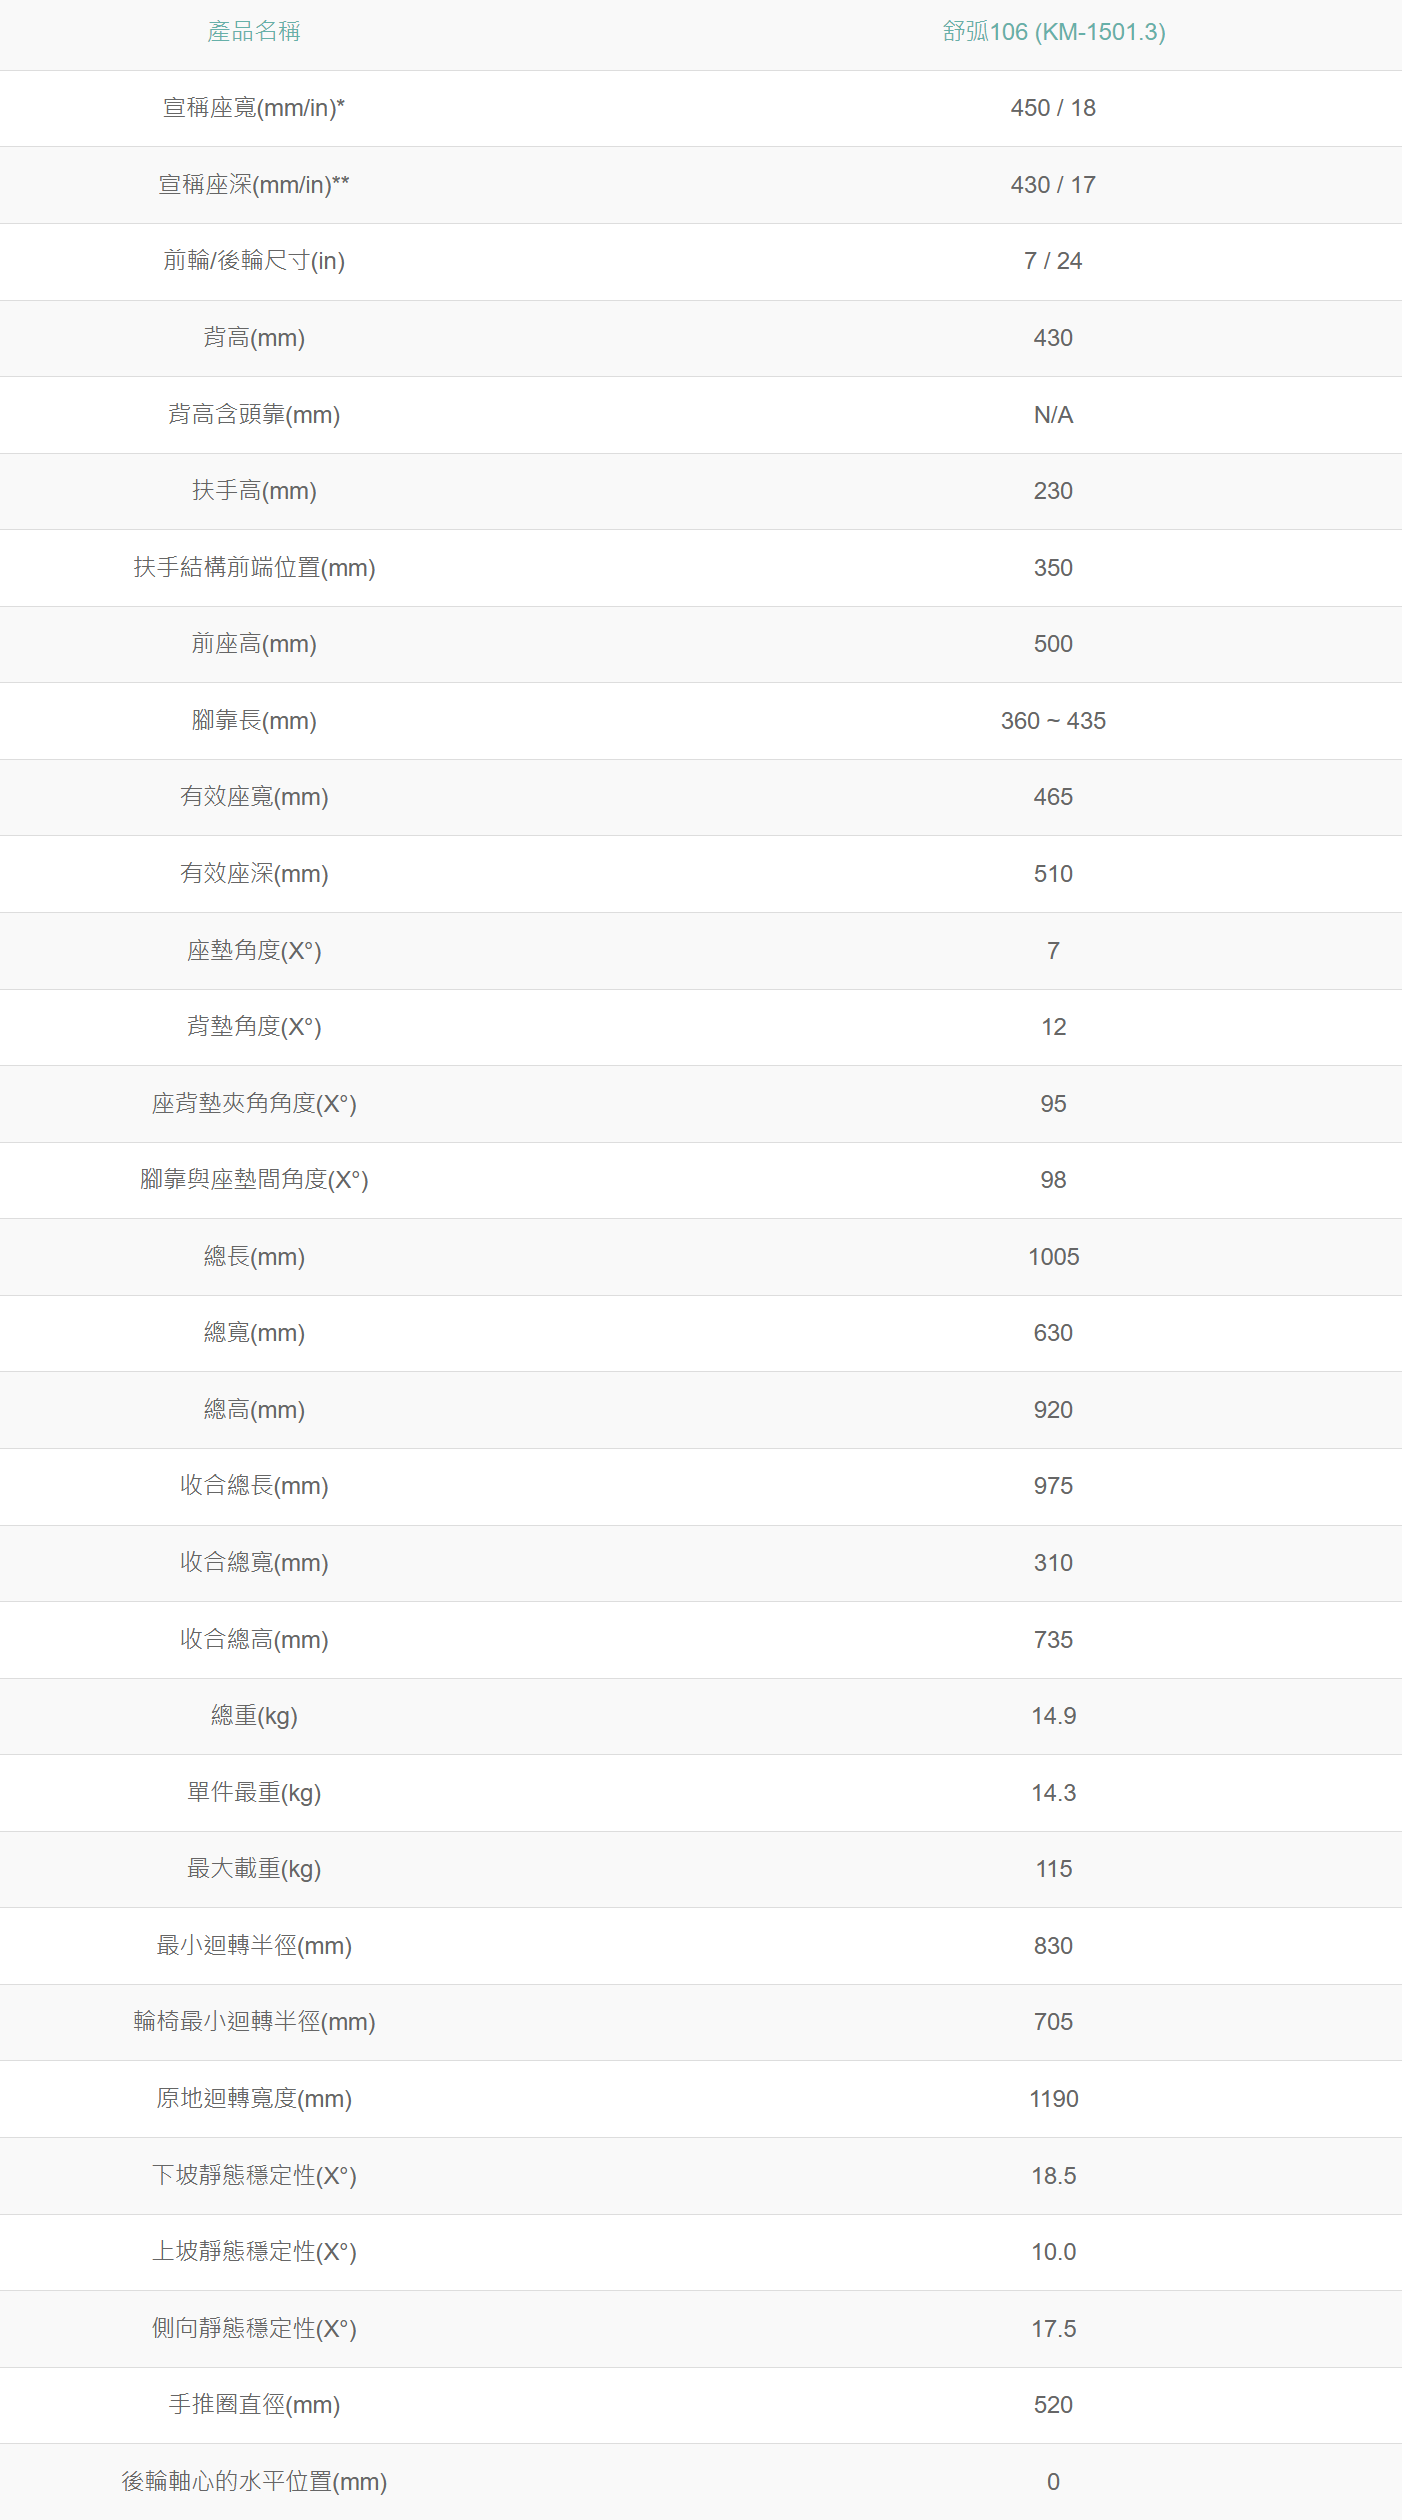Click the 宣稱座深(mm/in)** row label

pos(254,185)
